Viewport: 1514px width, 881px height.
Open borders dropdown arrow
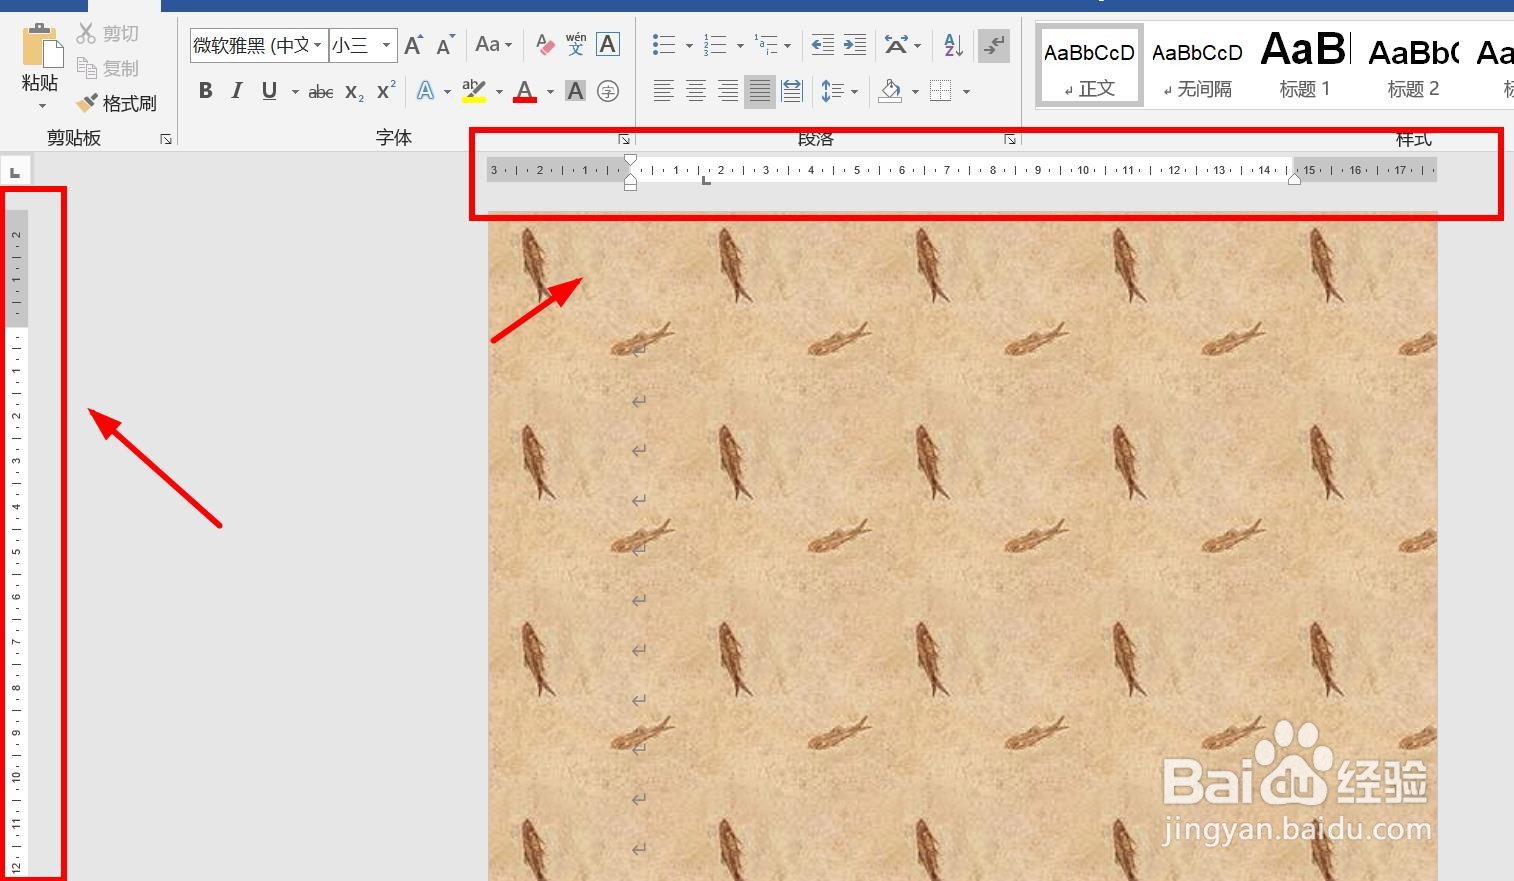click(x=966, y=92)
